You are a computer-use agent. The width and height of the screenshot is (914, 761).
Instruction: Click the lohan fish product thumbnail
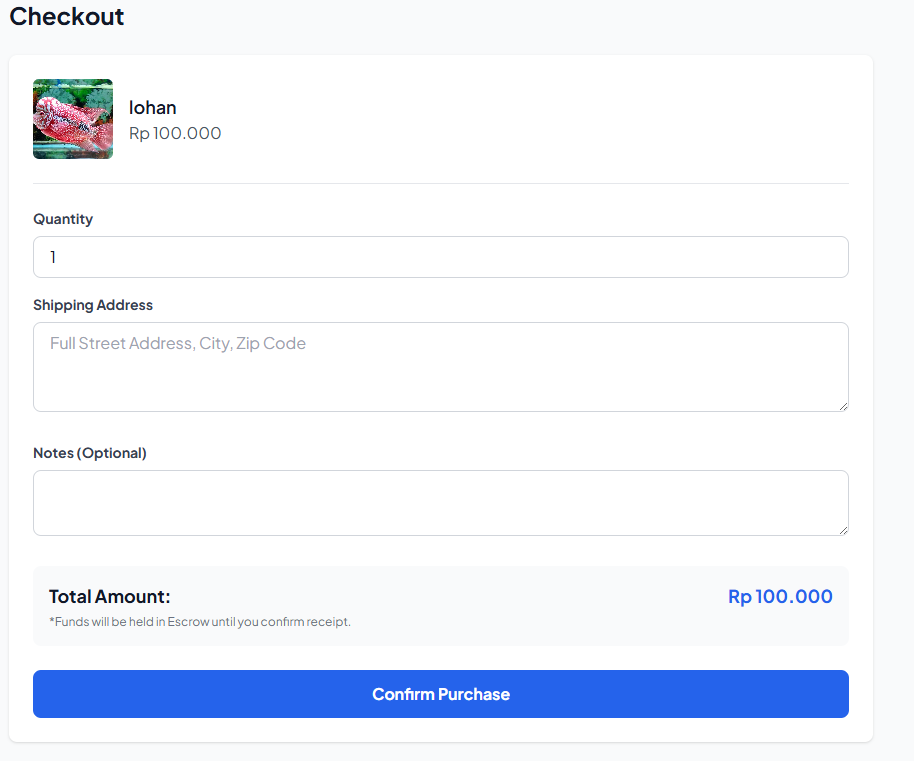(x=73, y=119)
